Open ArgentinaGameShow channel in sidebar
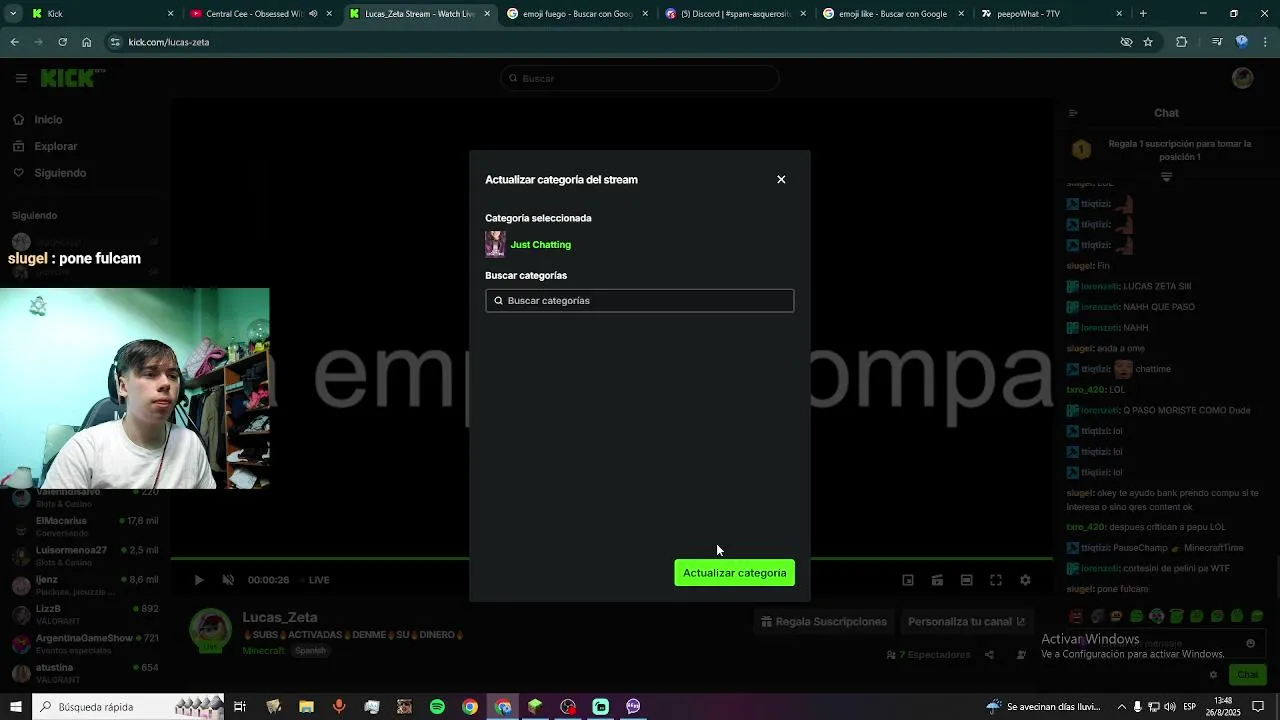 (85, 643)
